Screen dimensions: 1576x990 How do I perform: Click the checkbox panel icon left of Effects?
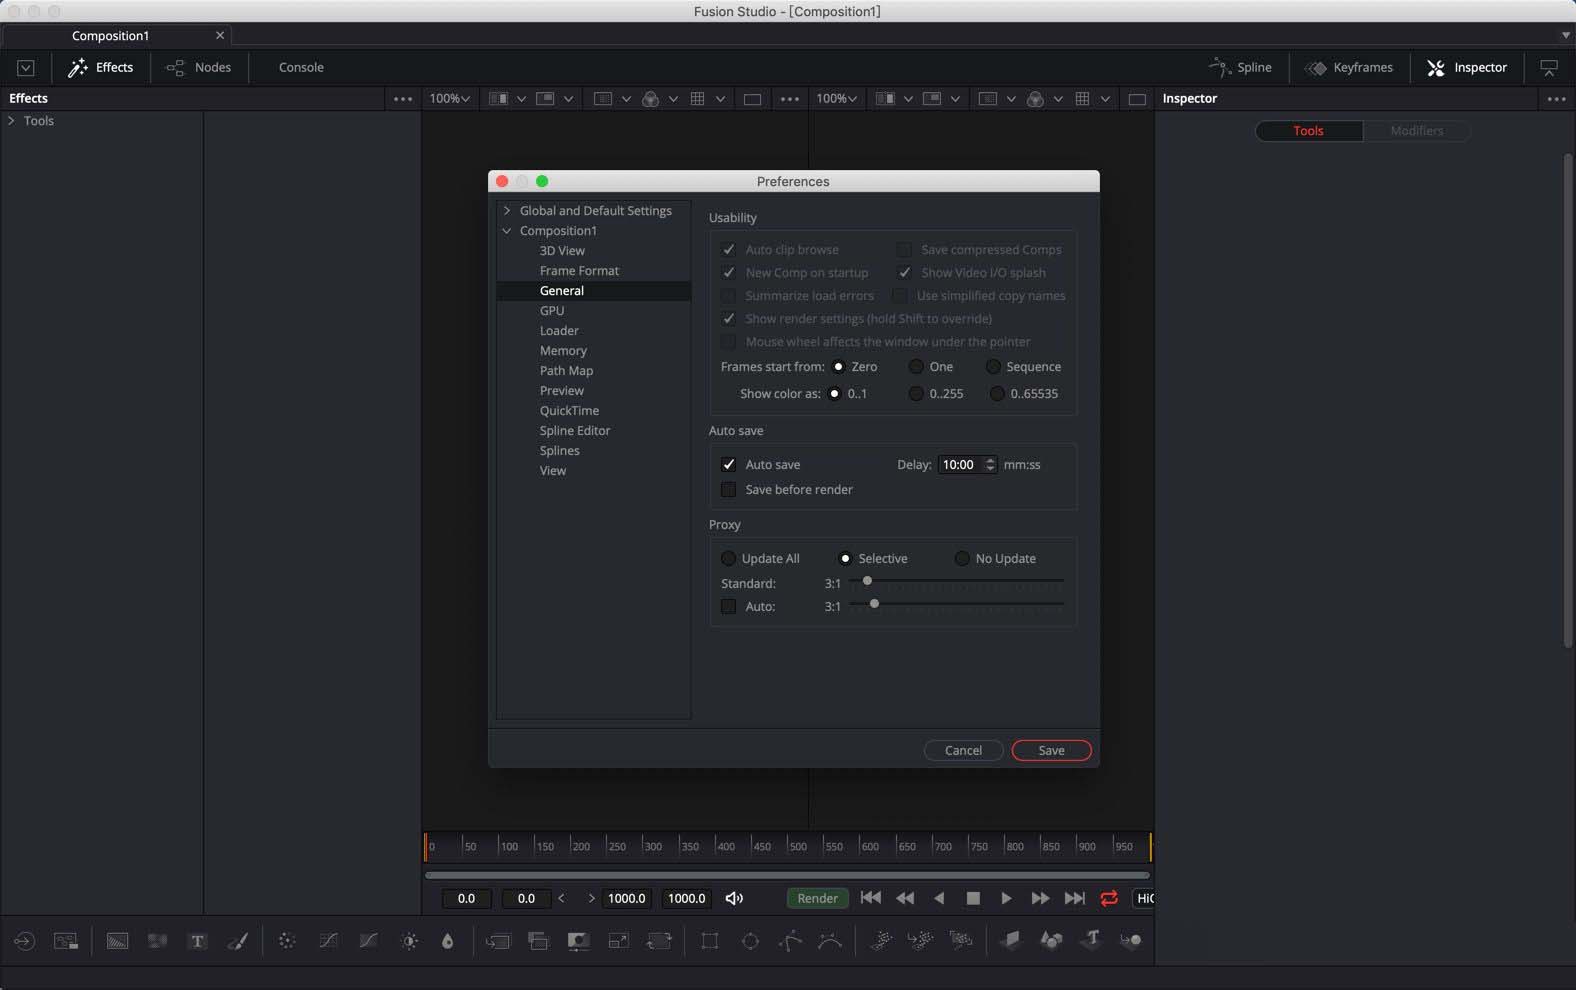[26, 68]
